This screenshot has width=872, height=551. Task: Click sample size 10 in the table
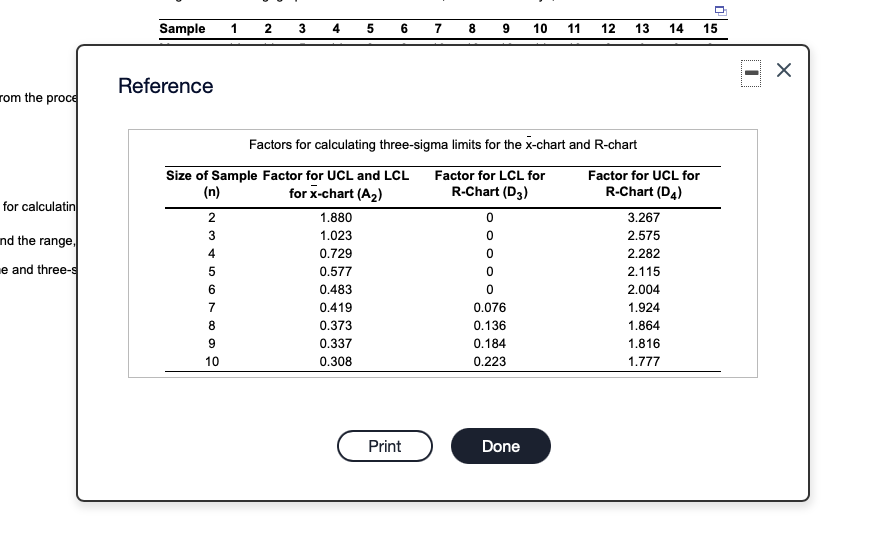tap(212, 361)
